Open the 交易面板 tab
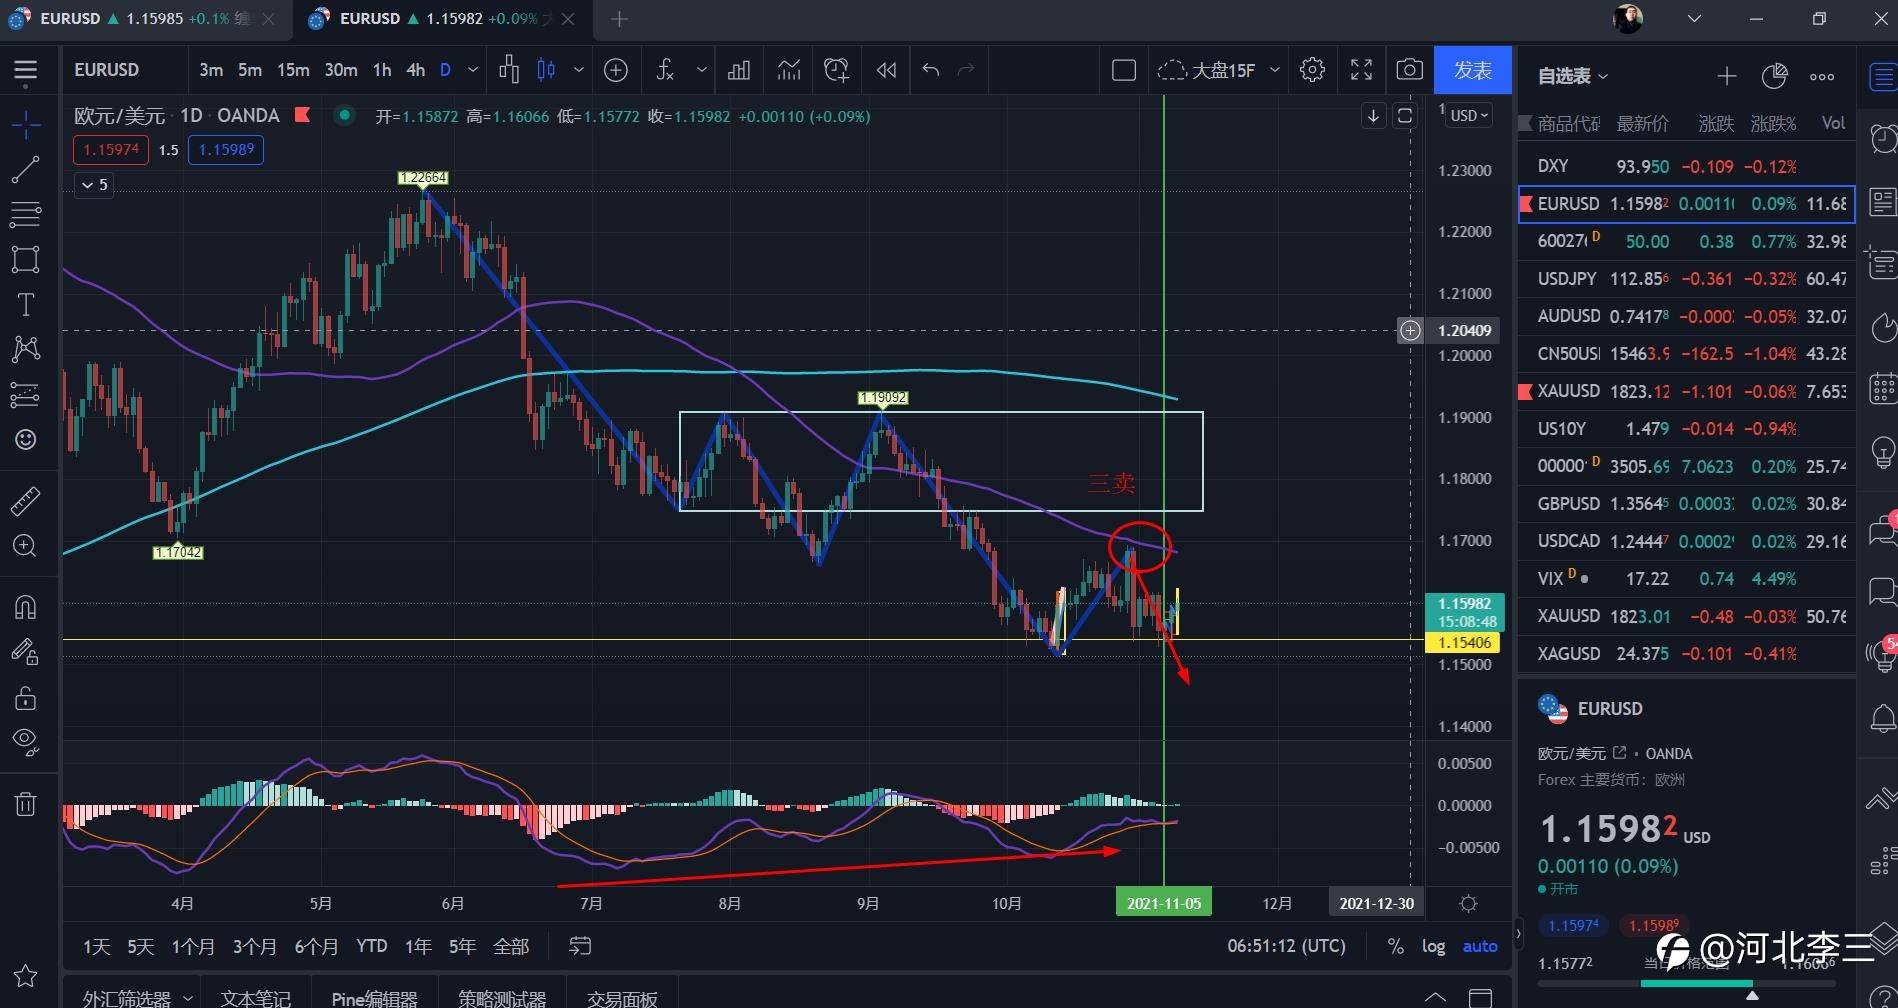1898x1008 pixels. [622, 998]
